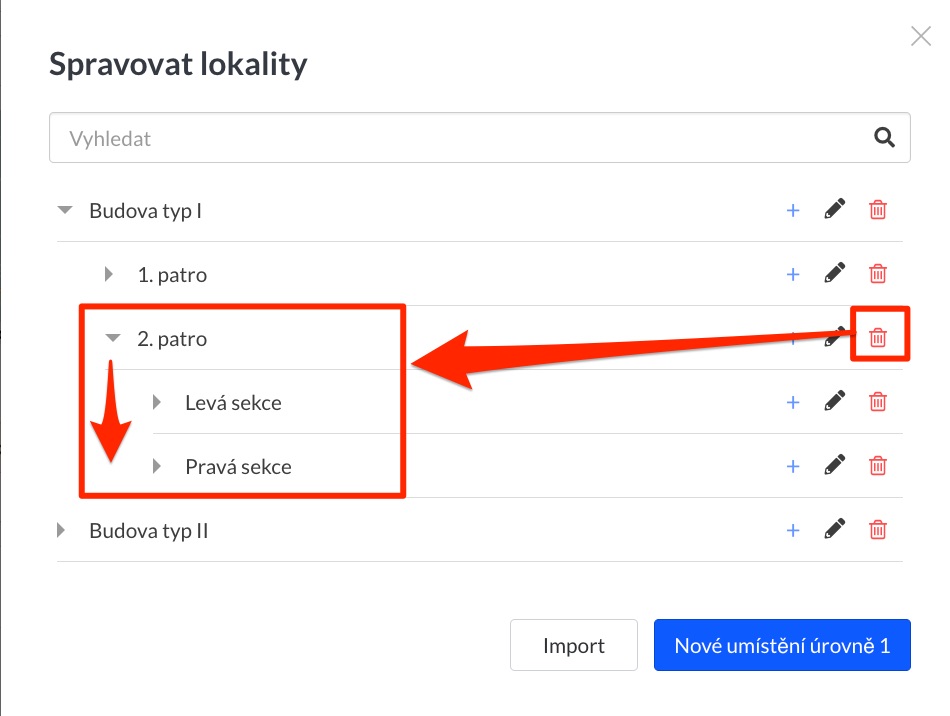This screenshot has width=950, height=716.
Task: Collapse the 2. patro tree node
Action: (113, 338)
